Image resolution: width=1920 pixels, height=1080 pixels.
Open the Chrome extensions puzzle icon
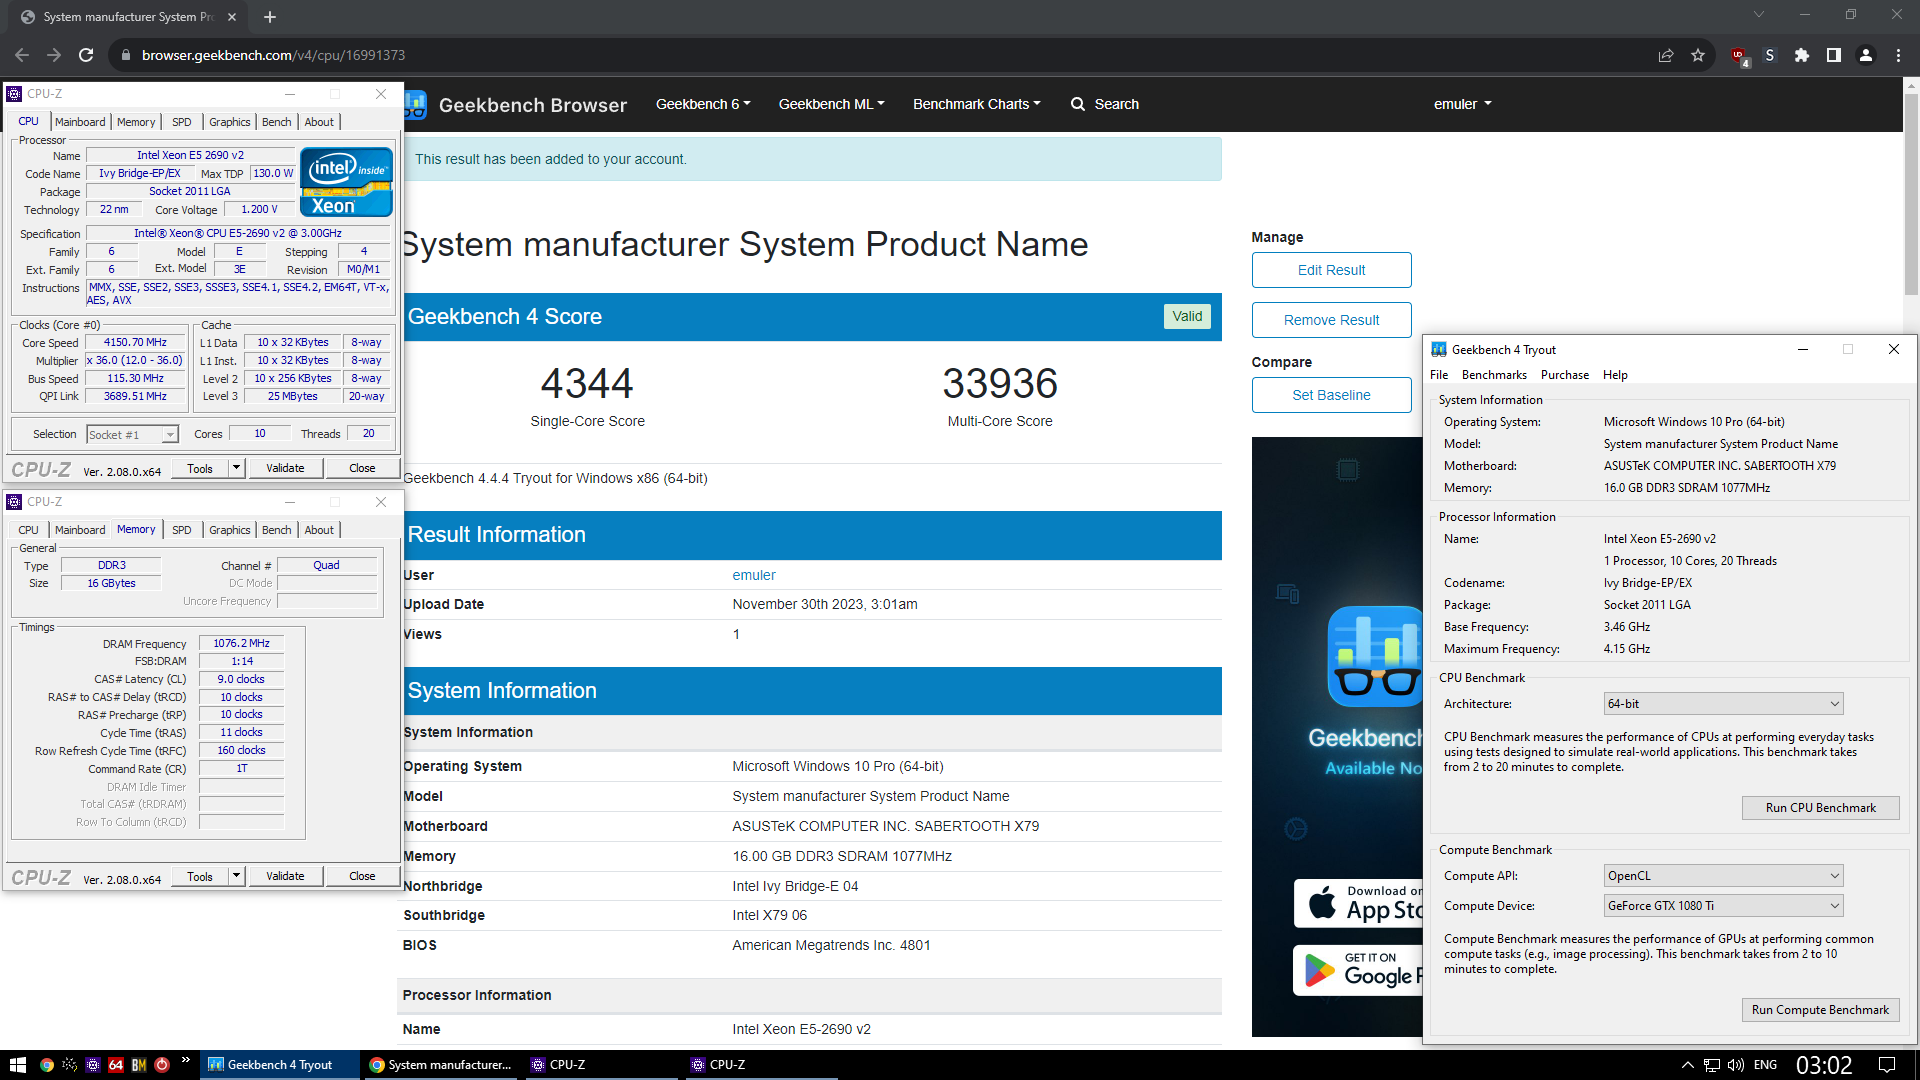pyautogui.click(x=1802, y=55)
